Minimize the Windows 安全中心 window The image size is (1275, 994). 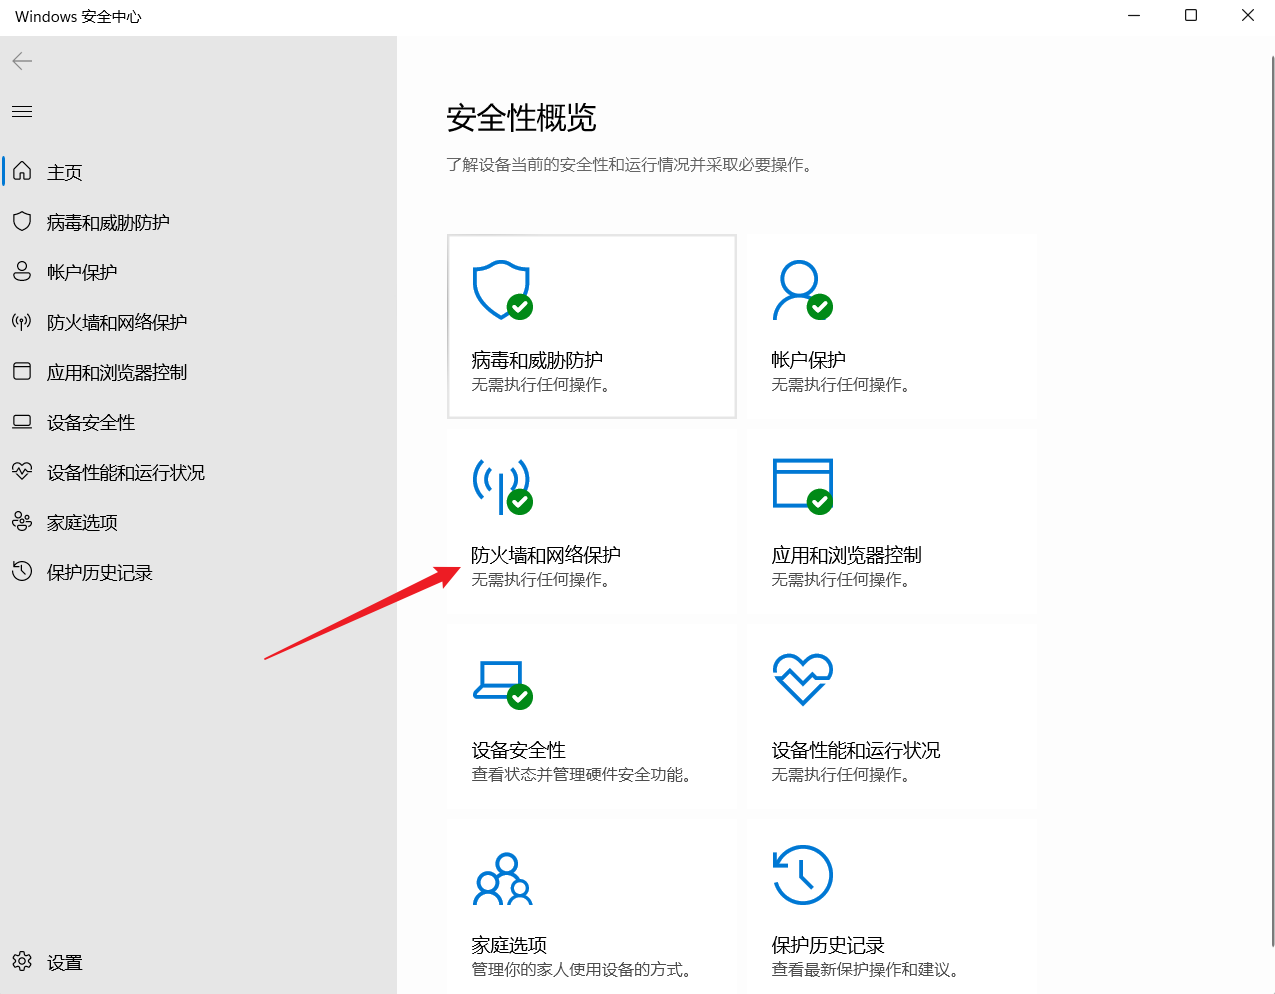[x=1134, y=16]
